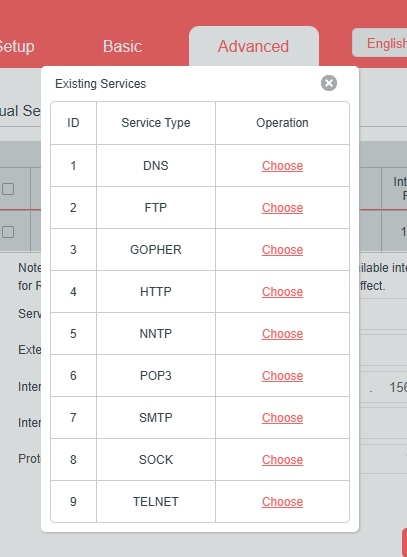The height and width of the screenshot is (557, 407).
Task: Close the Existing Services dialog
Action: (329, 83)
